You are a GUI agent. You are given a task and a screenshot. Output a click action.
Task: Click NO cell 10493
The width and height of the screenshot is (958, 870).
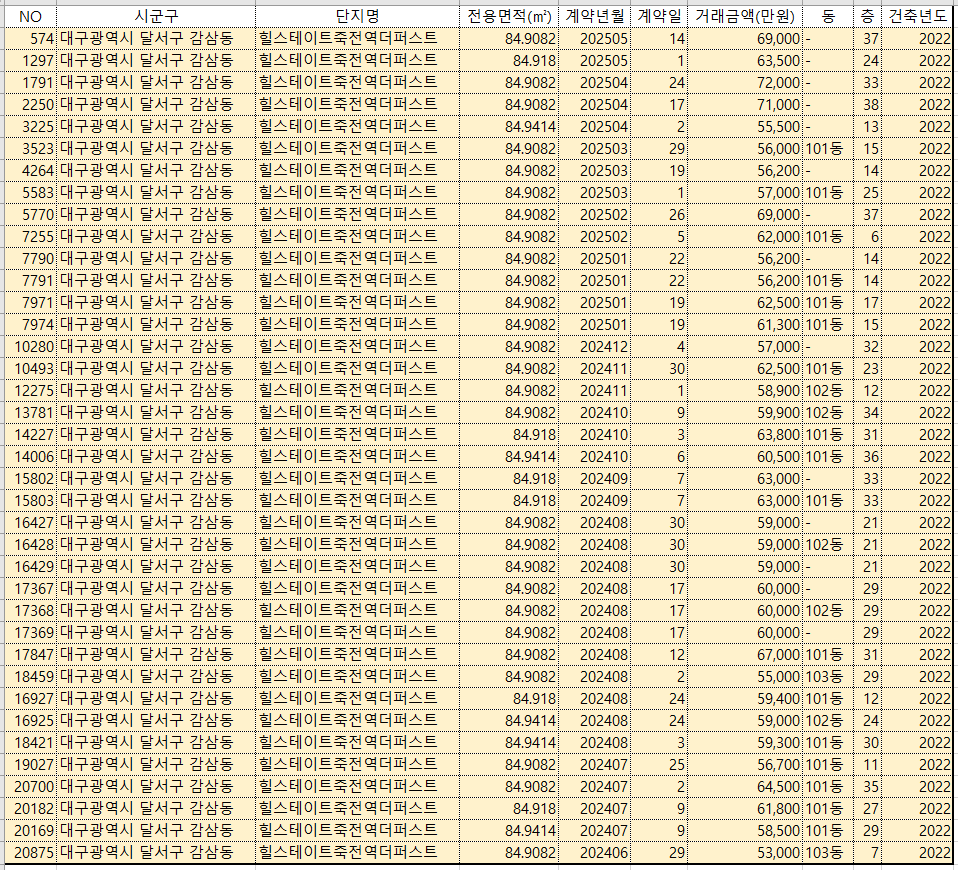[31, 368]
